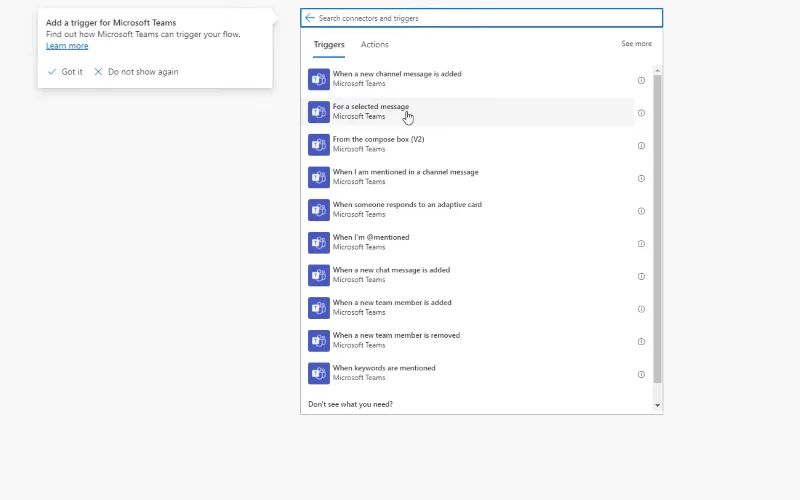
Task: Click Teams icon for team member added trigger
Action: click(x=319, y=308)
